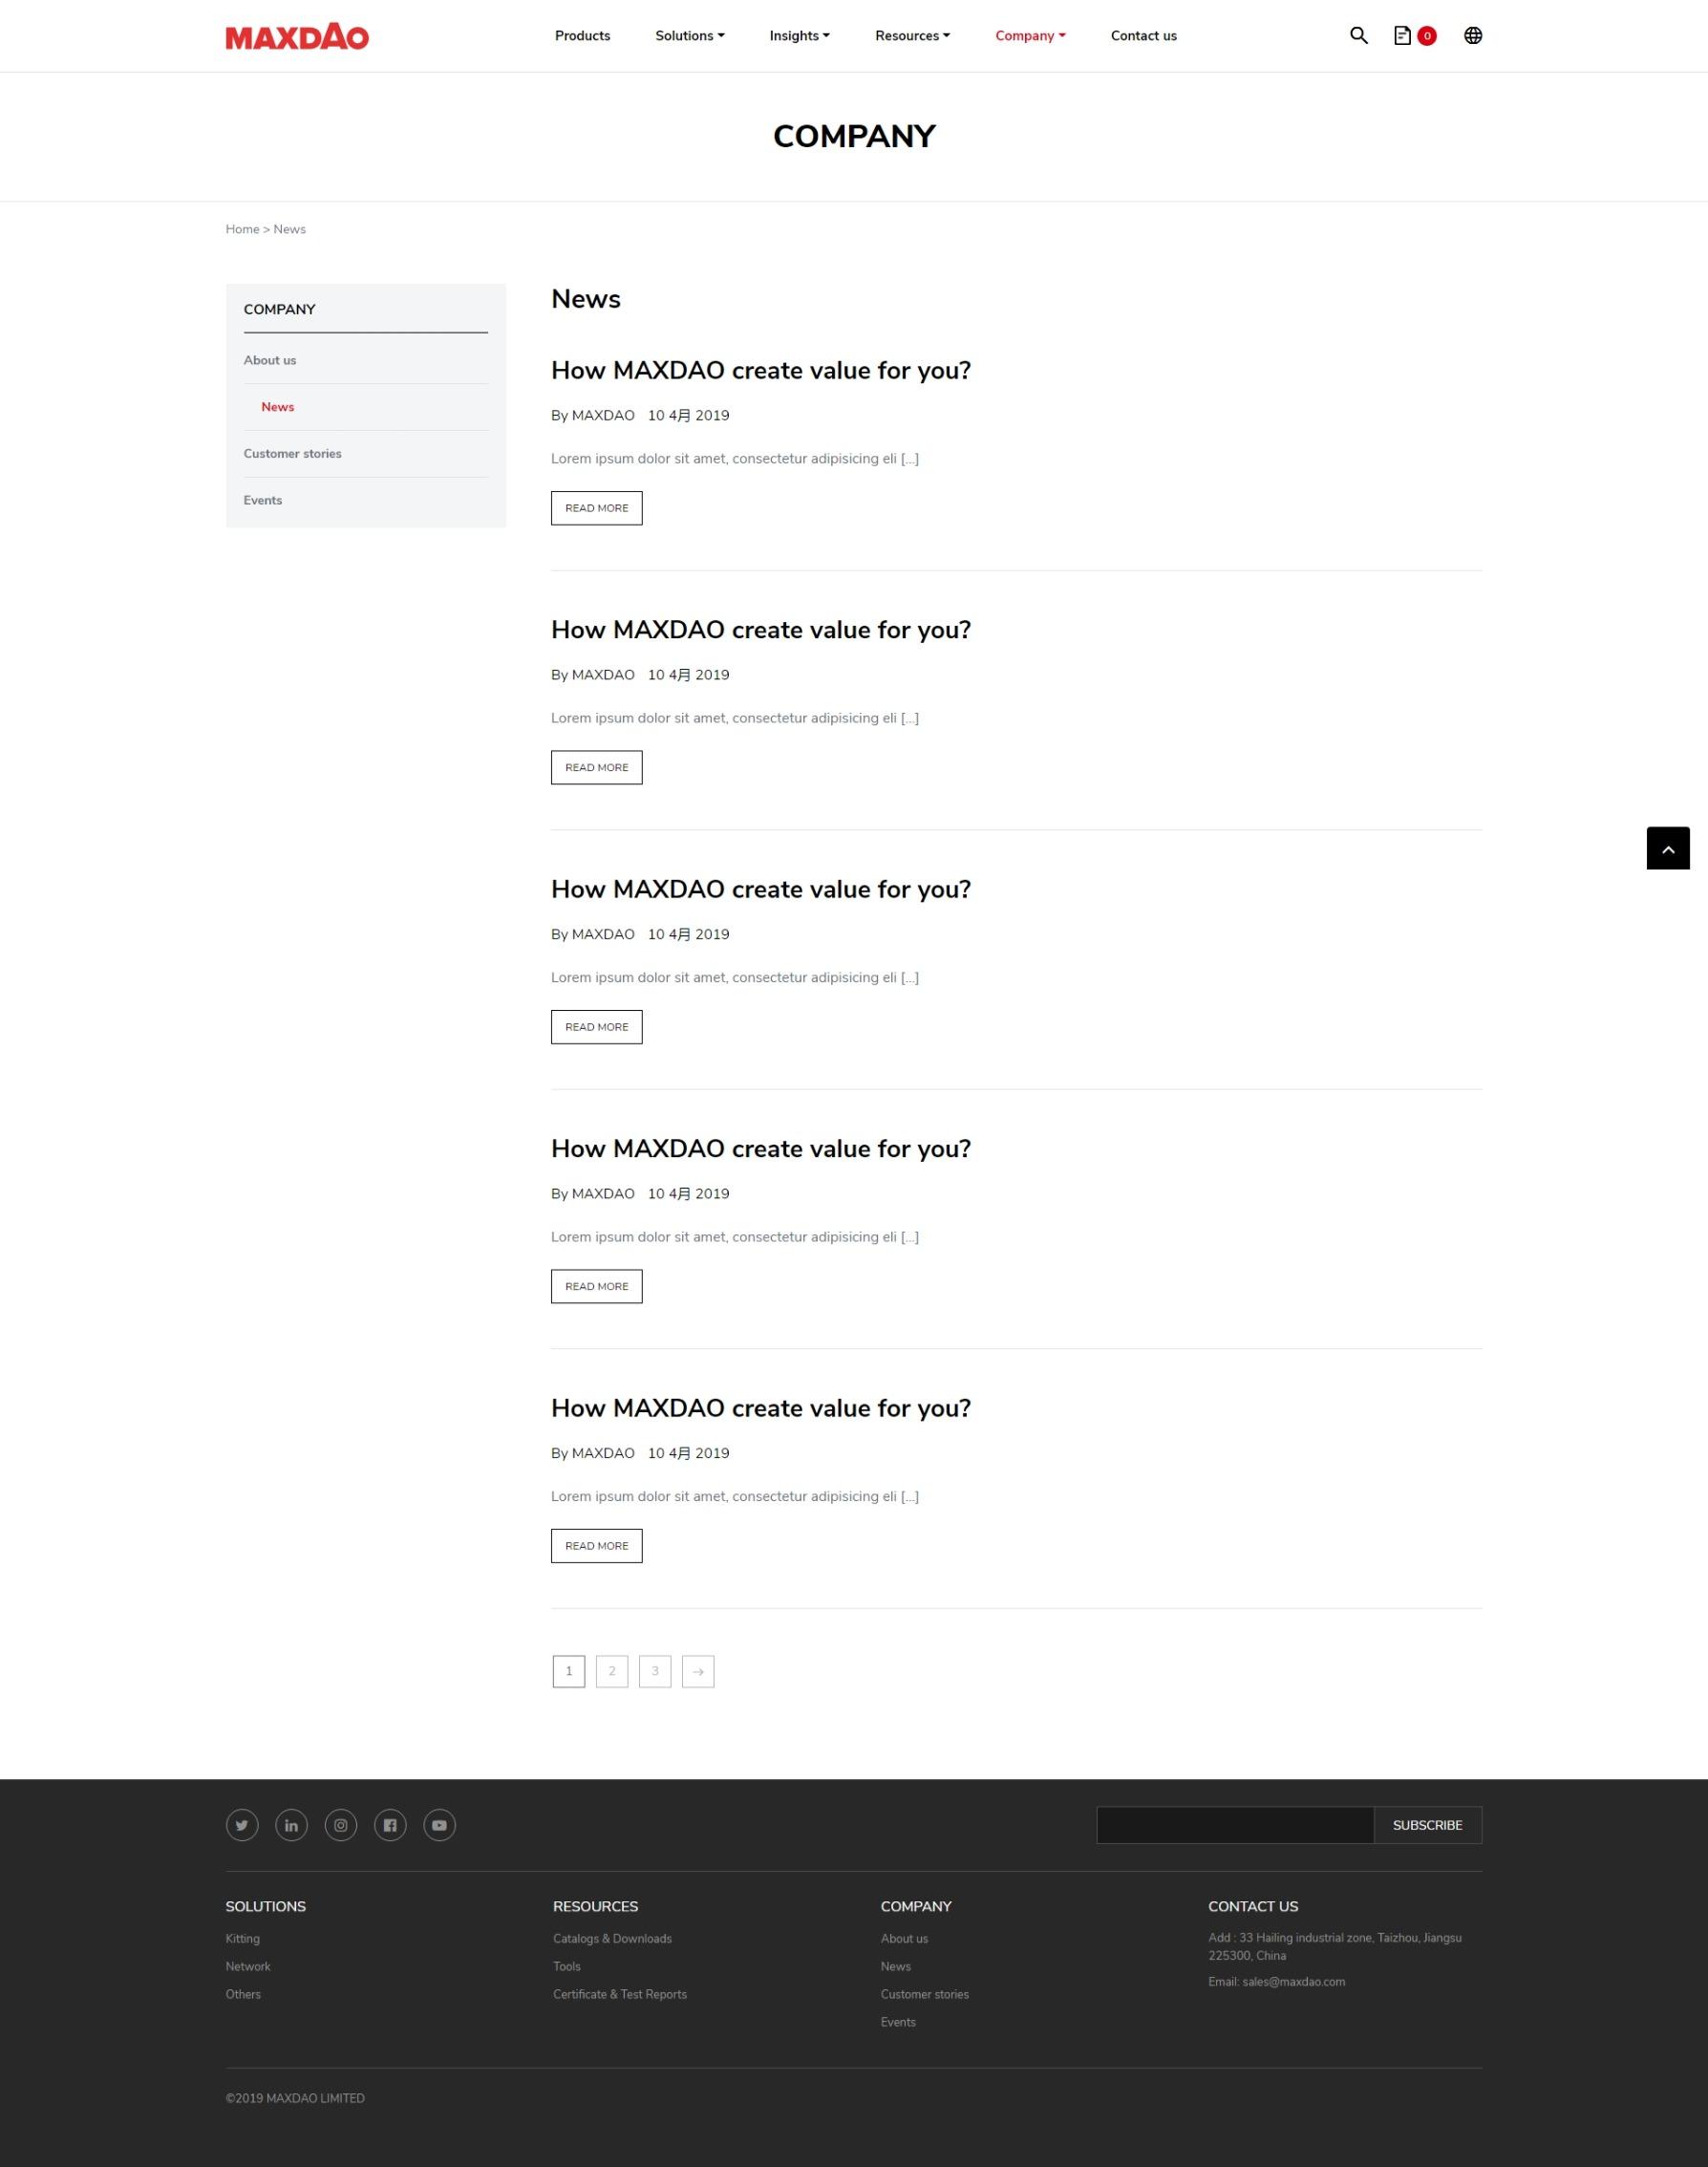This screenshot has height=2167, width=1708.
Task: Click READ MORE on fourth article
Action: [597, 1286]
